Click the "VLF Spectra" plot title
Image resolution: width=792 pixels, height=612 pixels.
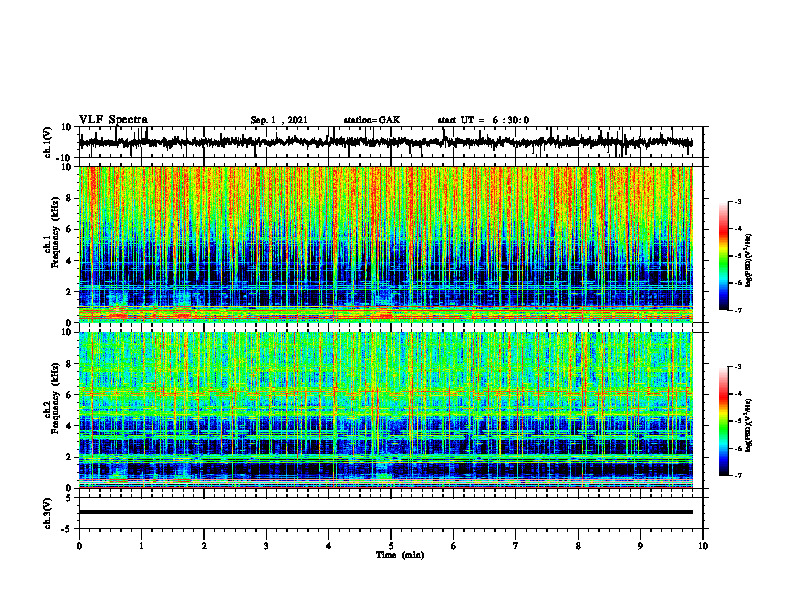coord(113,120)
